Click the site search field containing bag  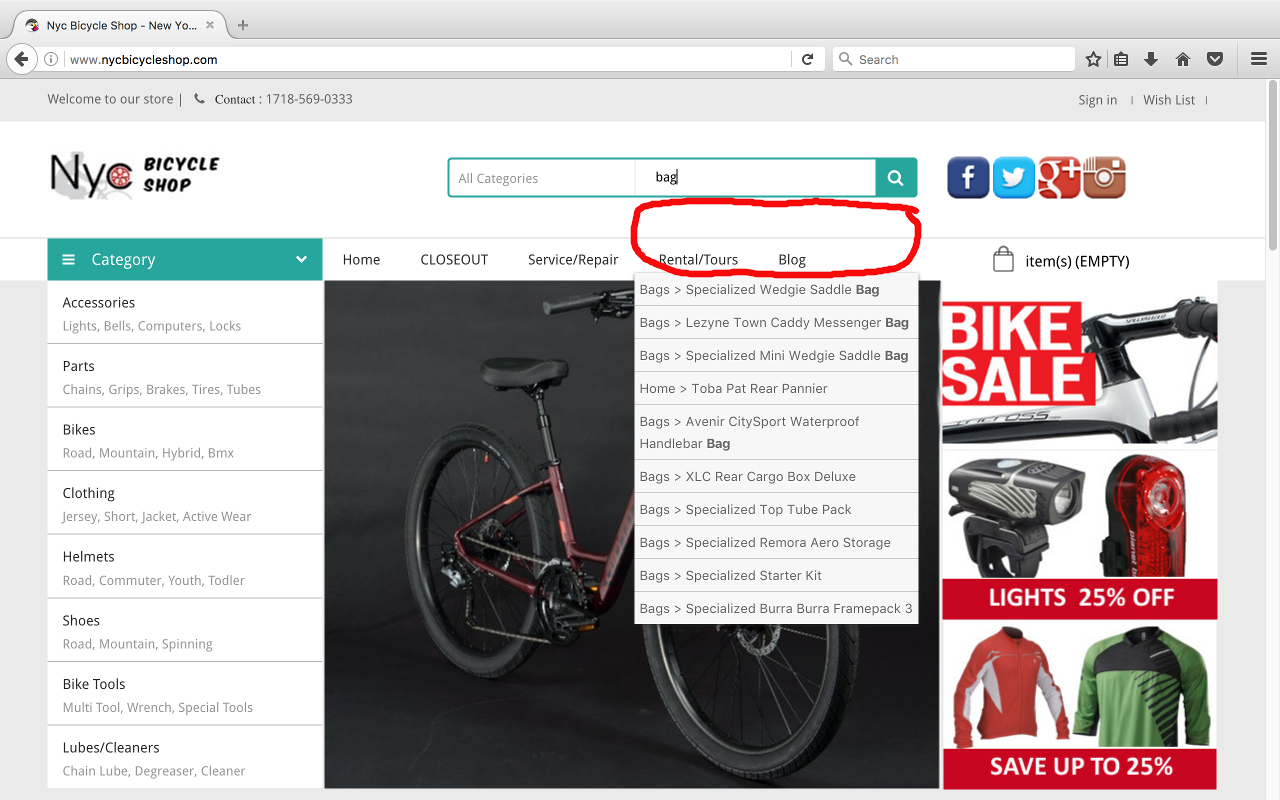pos(755,178)
